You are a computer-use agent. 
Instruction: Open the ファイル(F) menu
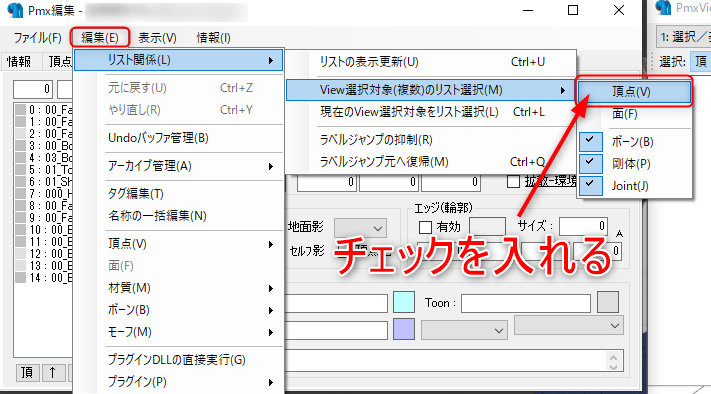(x=37, y=38)
